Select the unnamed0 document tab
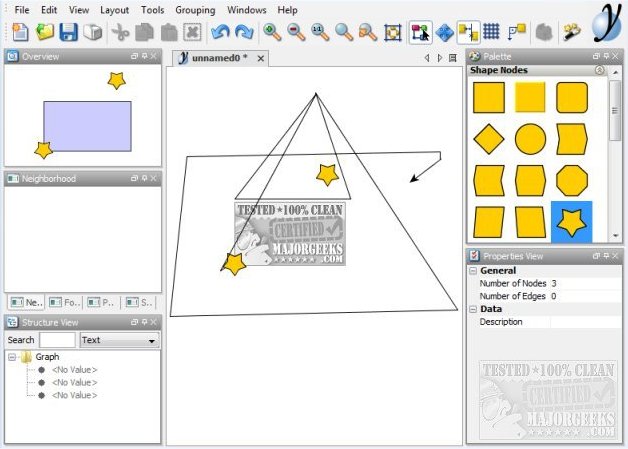 (219, 58)
